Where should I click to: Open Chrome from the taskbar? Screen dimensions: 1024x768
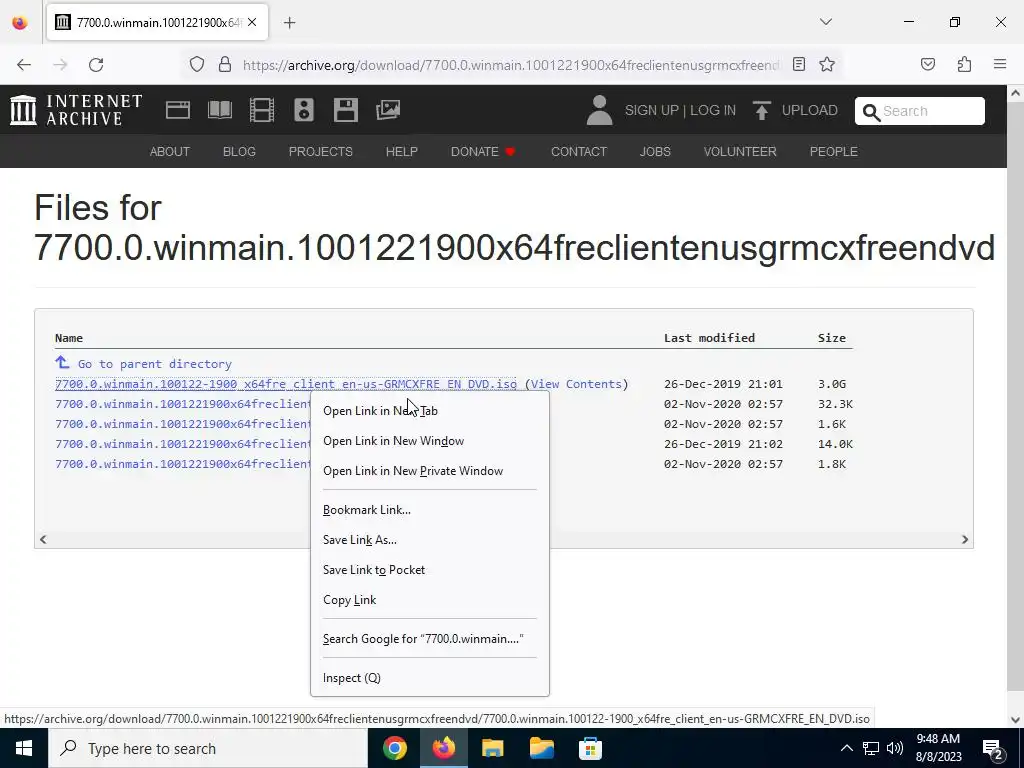click(x=394, y=748)
